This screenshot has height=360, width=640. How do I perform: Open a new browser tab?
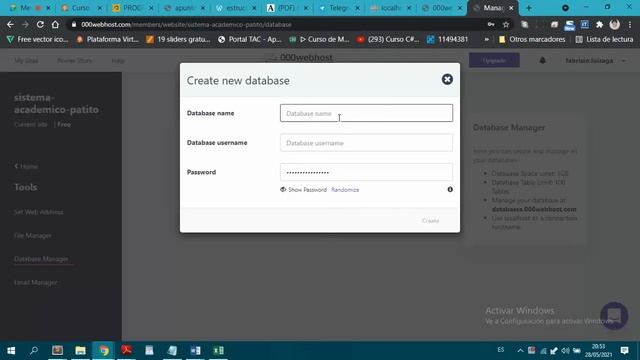pos(529,8)
